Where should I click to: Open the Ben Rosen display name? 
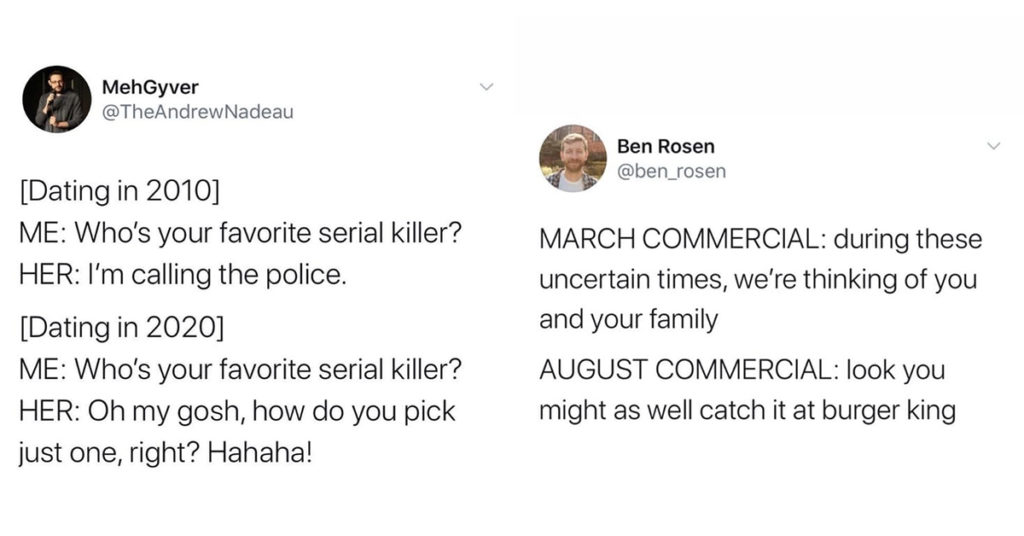[665, 146]
